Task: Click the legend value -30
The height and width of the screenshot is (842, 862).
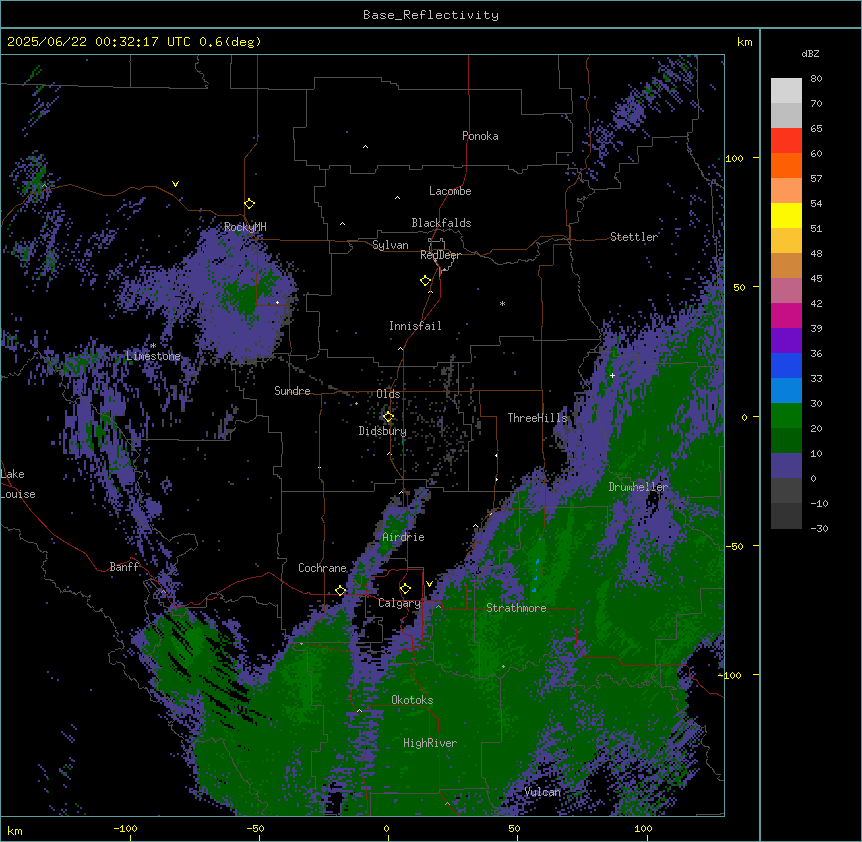Action: 819,528
